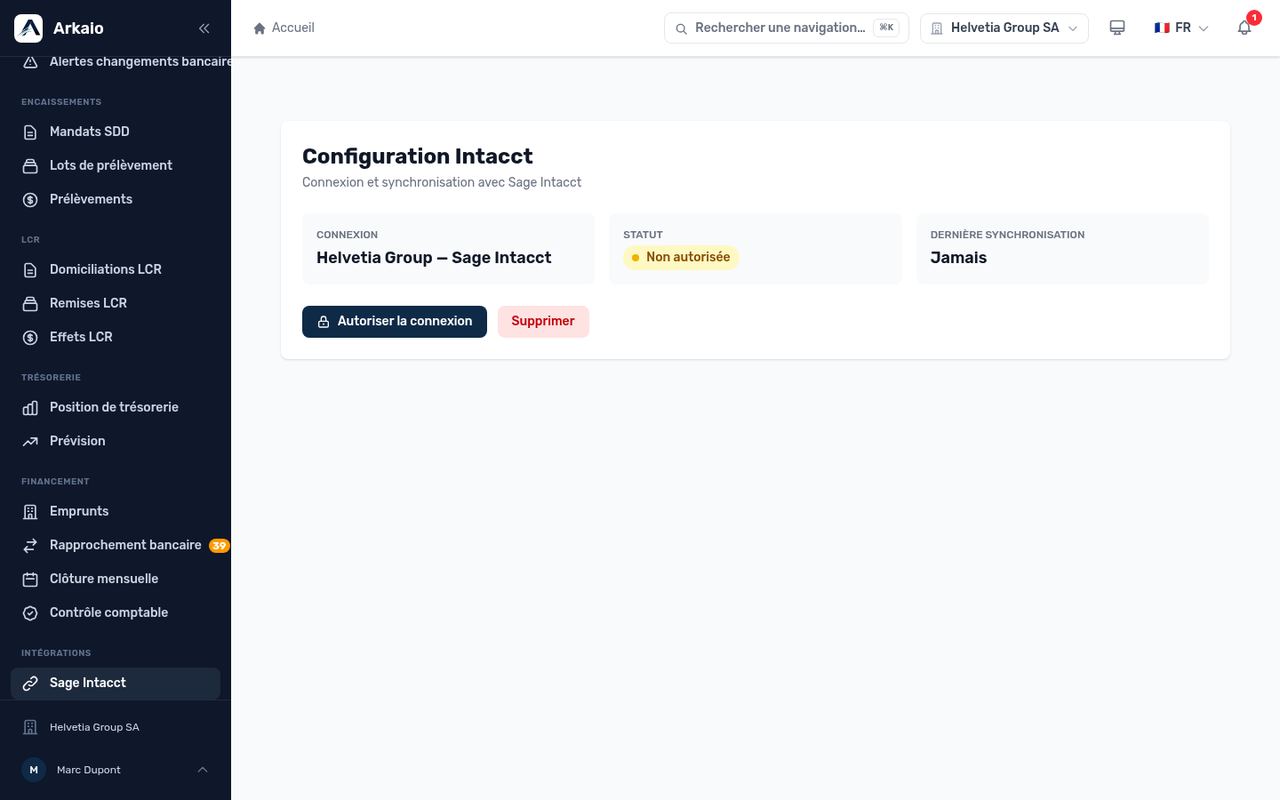
Task: Open Rapprochement bancaire in sidebar
Action: (115, 546)
